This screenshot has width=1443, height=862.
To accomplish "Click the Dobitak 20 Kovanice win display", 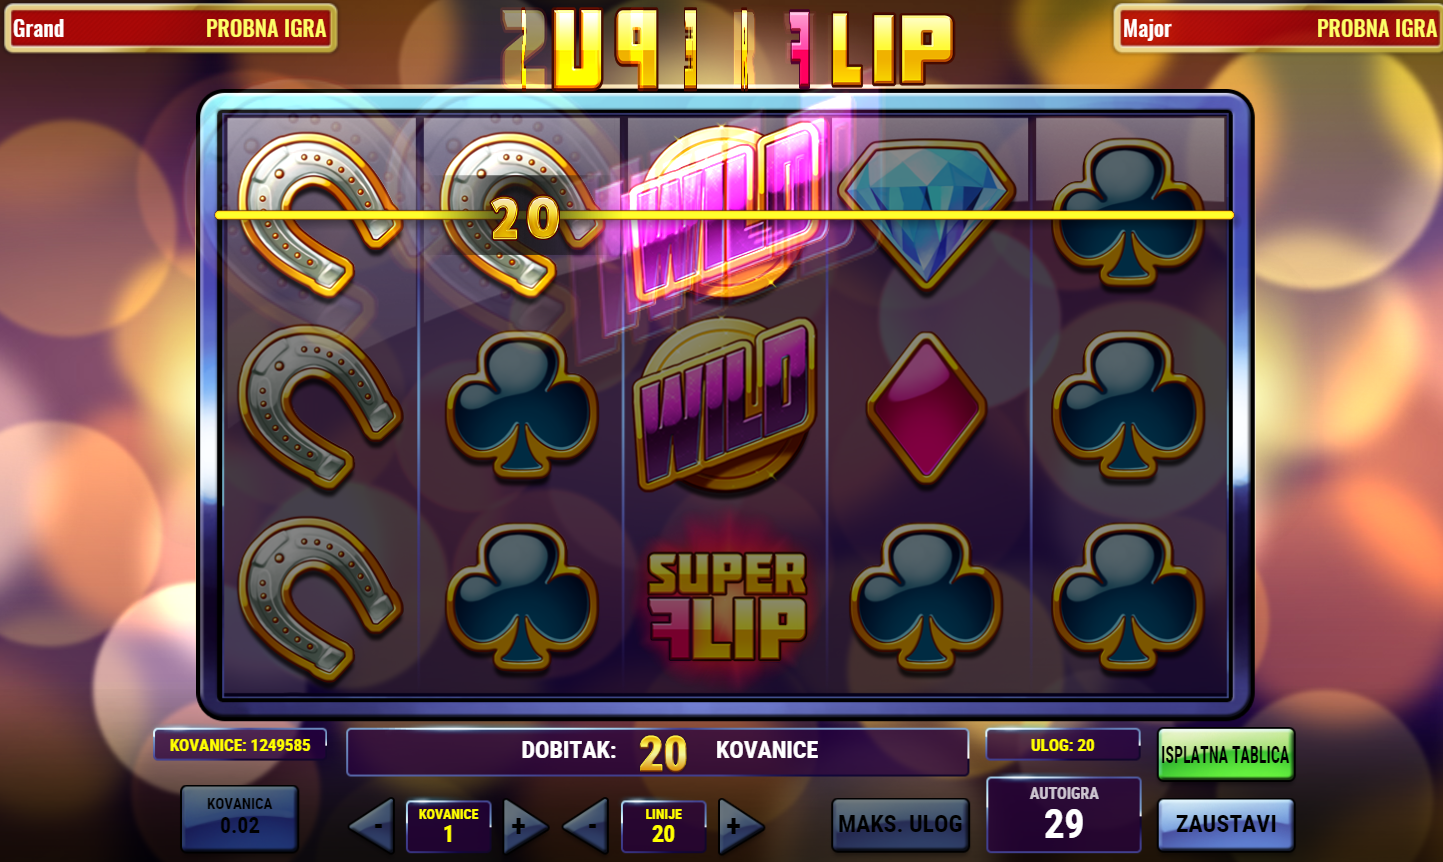I will (657, 752).
